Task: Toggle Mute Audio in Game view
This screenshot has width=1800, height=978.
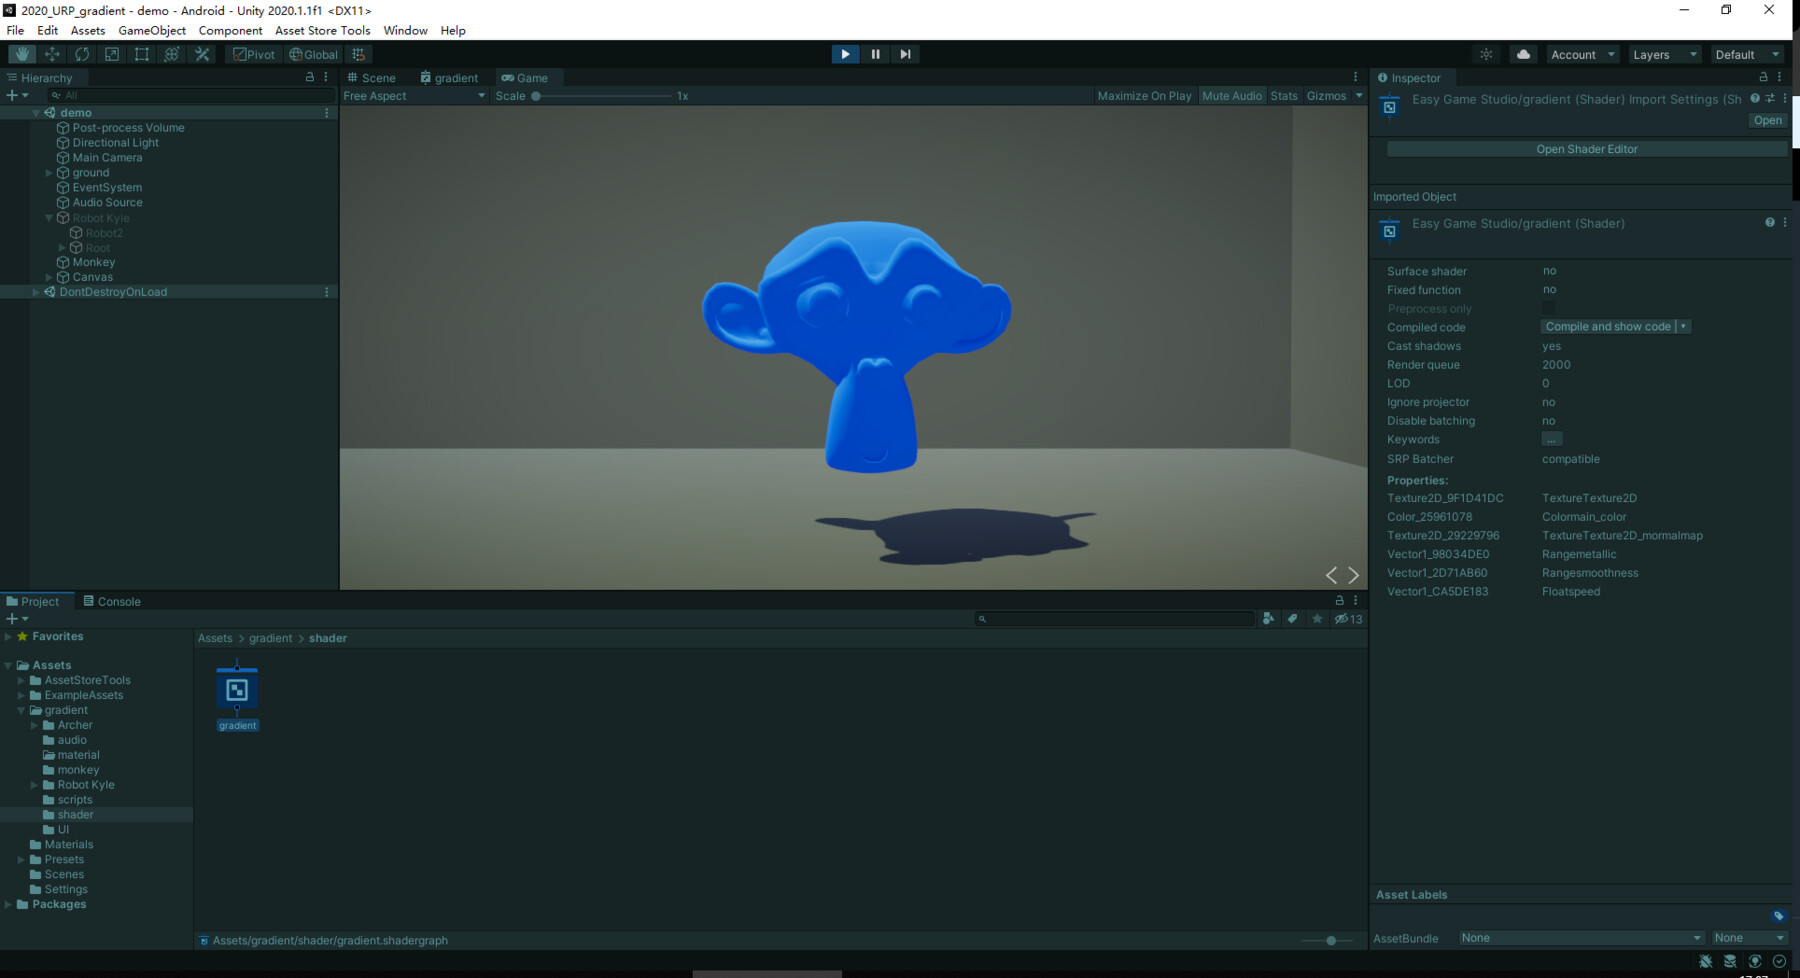Action: (1232, 96)
